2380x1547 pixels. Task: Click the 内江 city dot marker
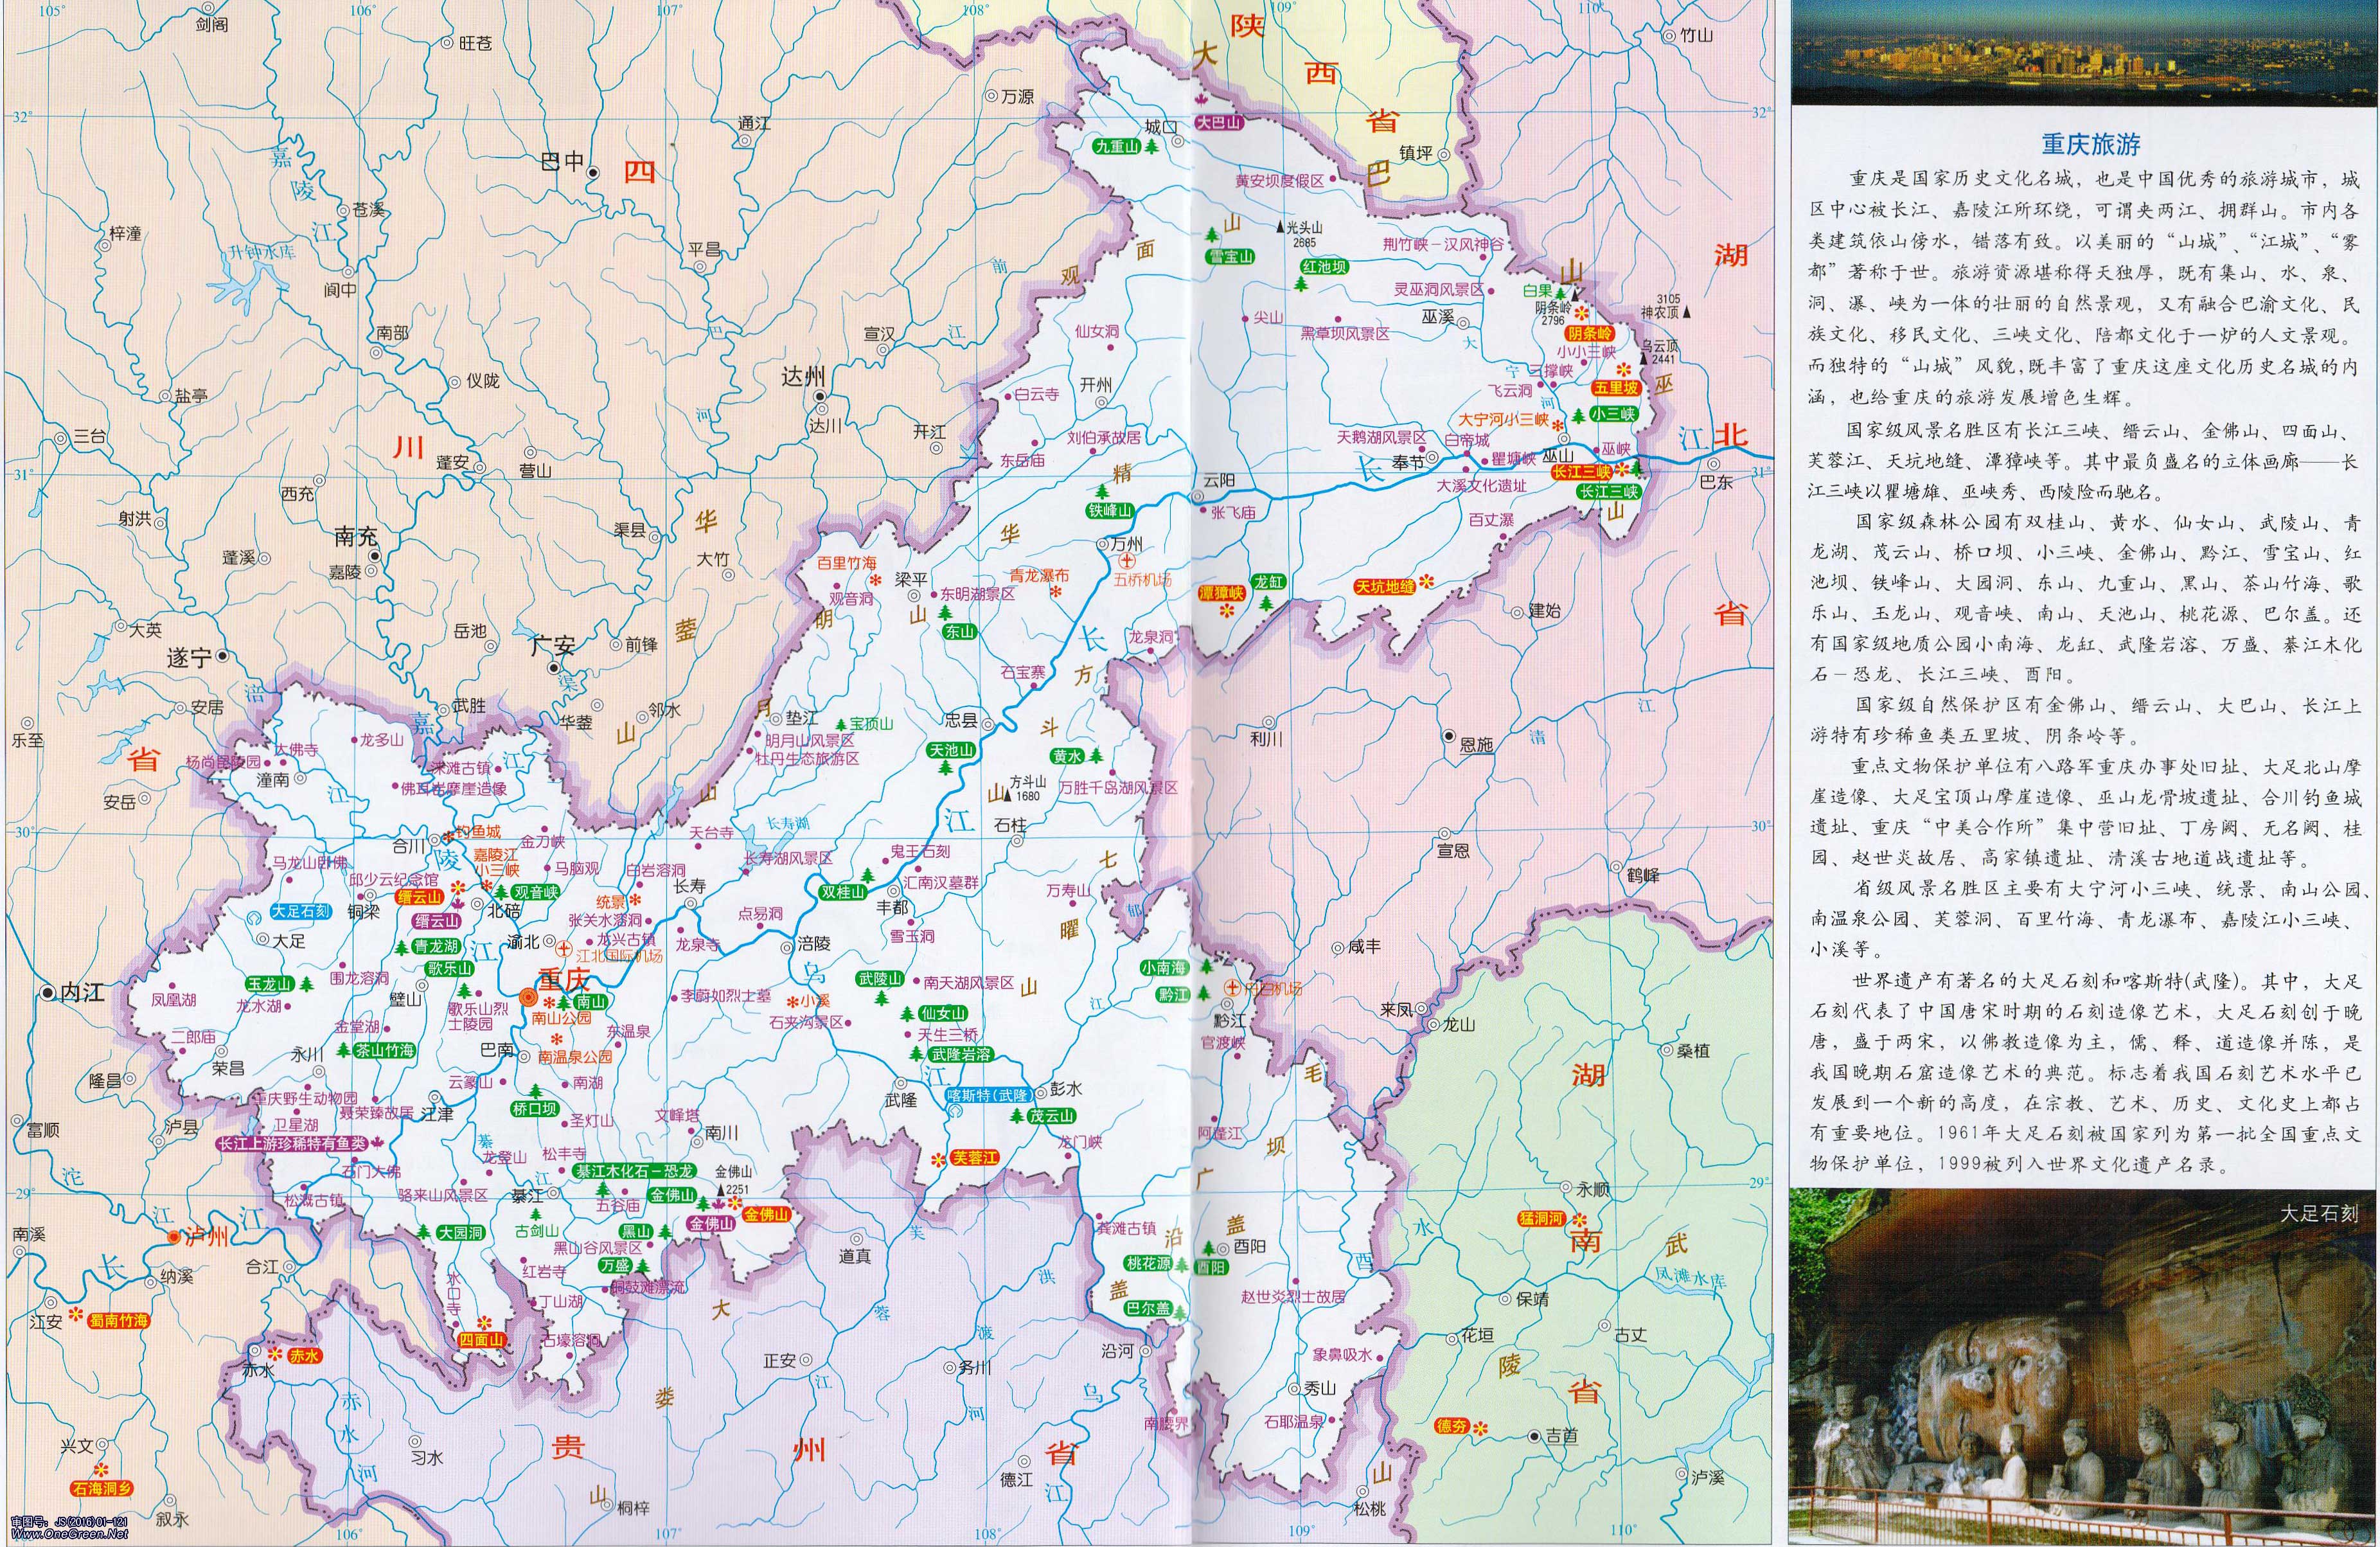click(x=47, y=993)
